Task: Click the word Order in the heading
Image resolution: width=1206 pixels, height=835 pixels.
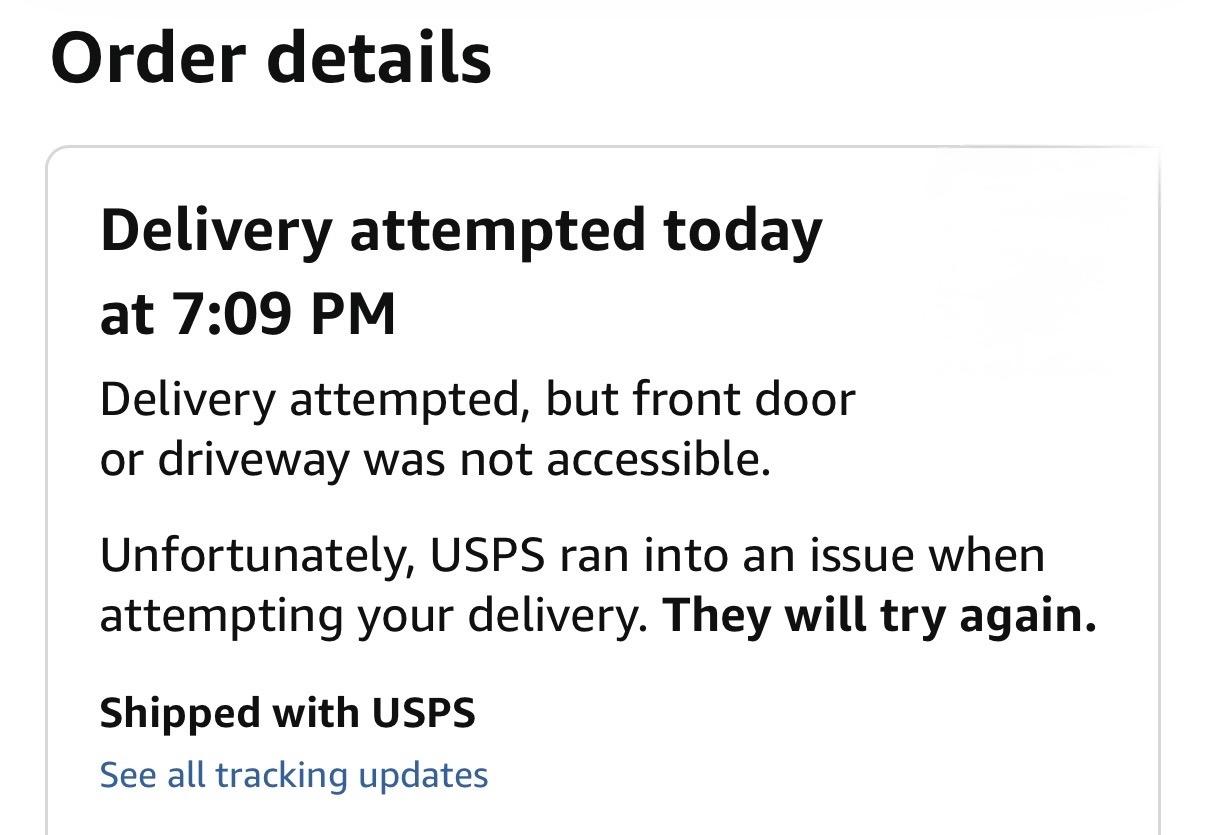Action: [148, 57]
